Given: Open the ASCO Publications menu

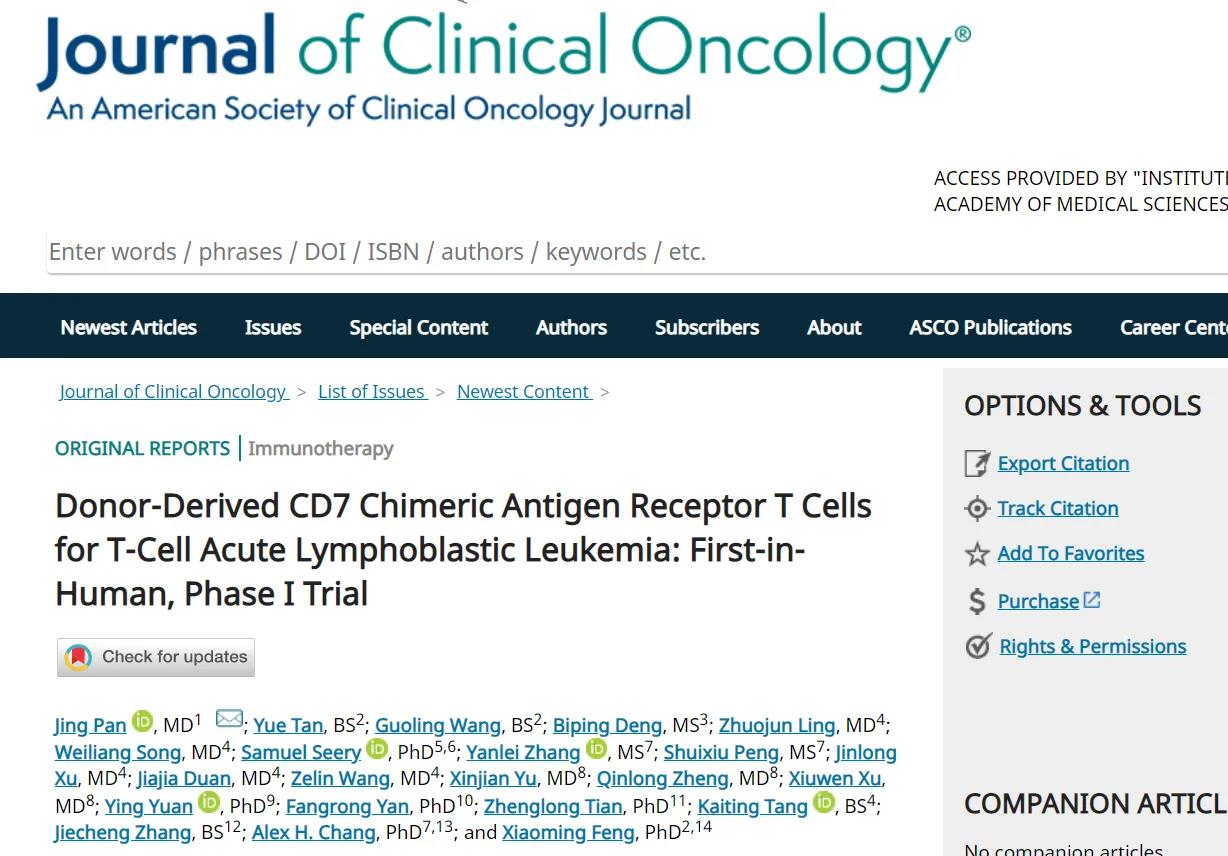Looking at the screenshot, I should [x=990, y=327].
